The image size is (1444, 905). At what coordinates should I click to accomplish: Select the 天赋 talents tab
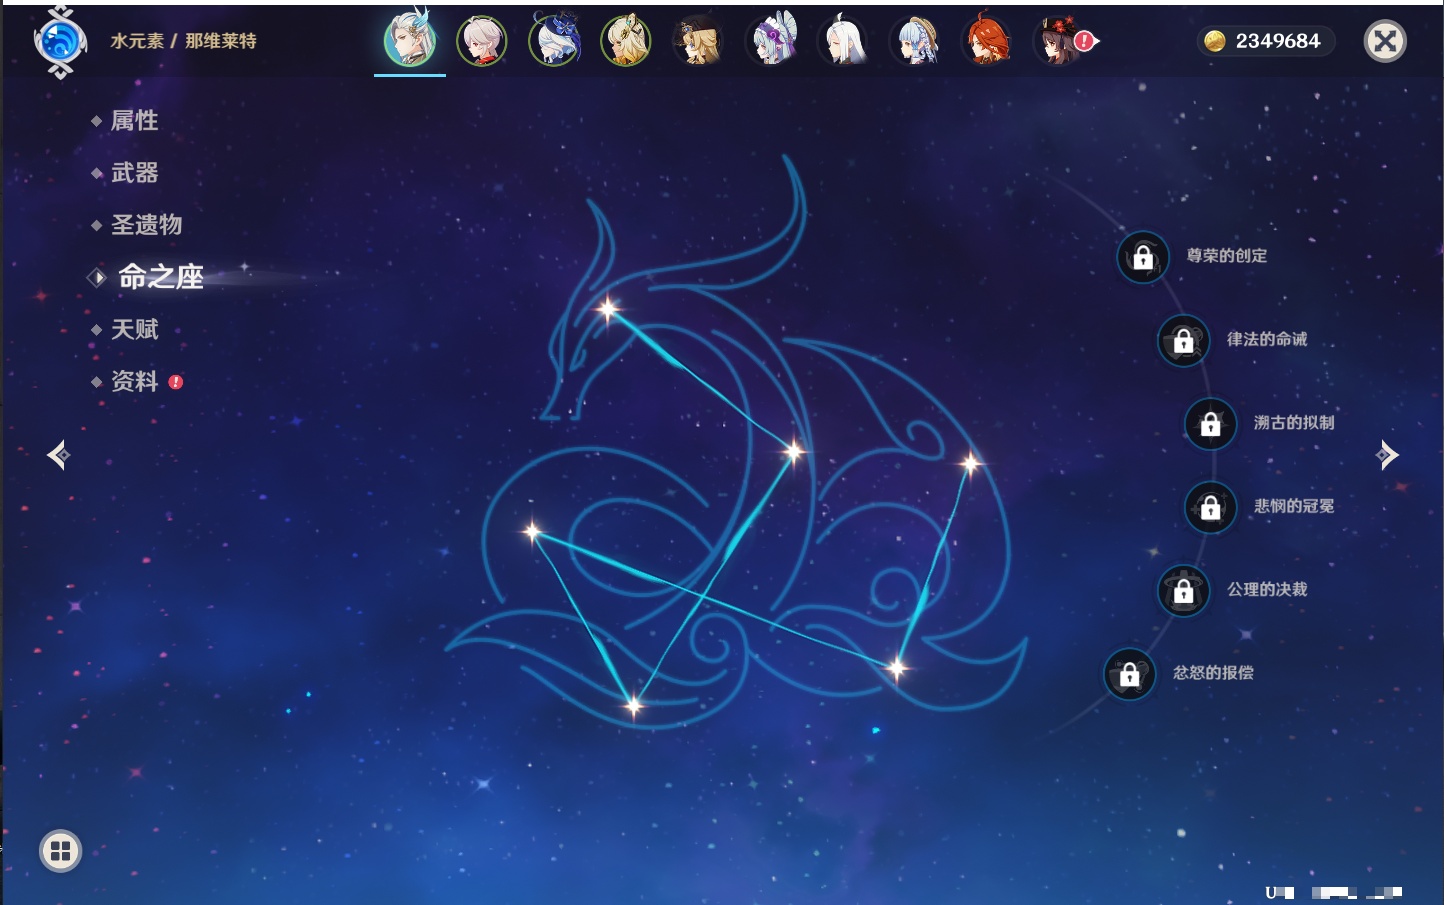coord(134,330)
